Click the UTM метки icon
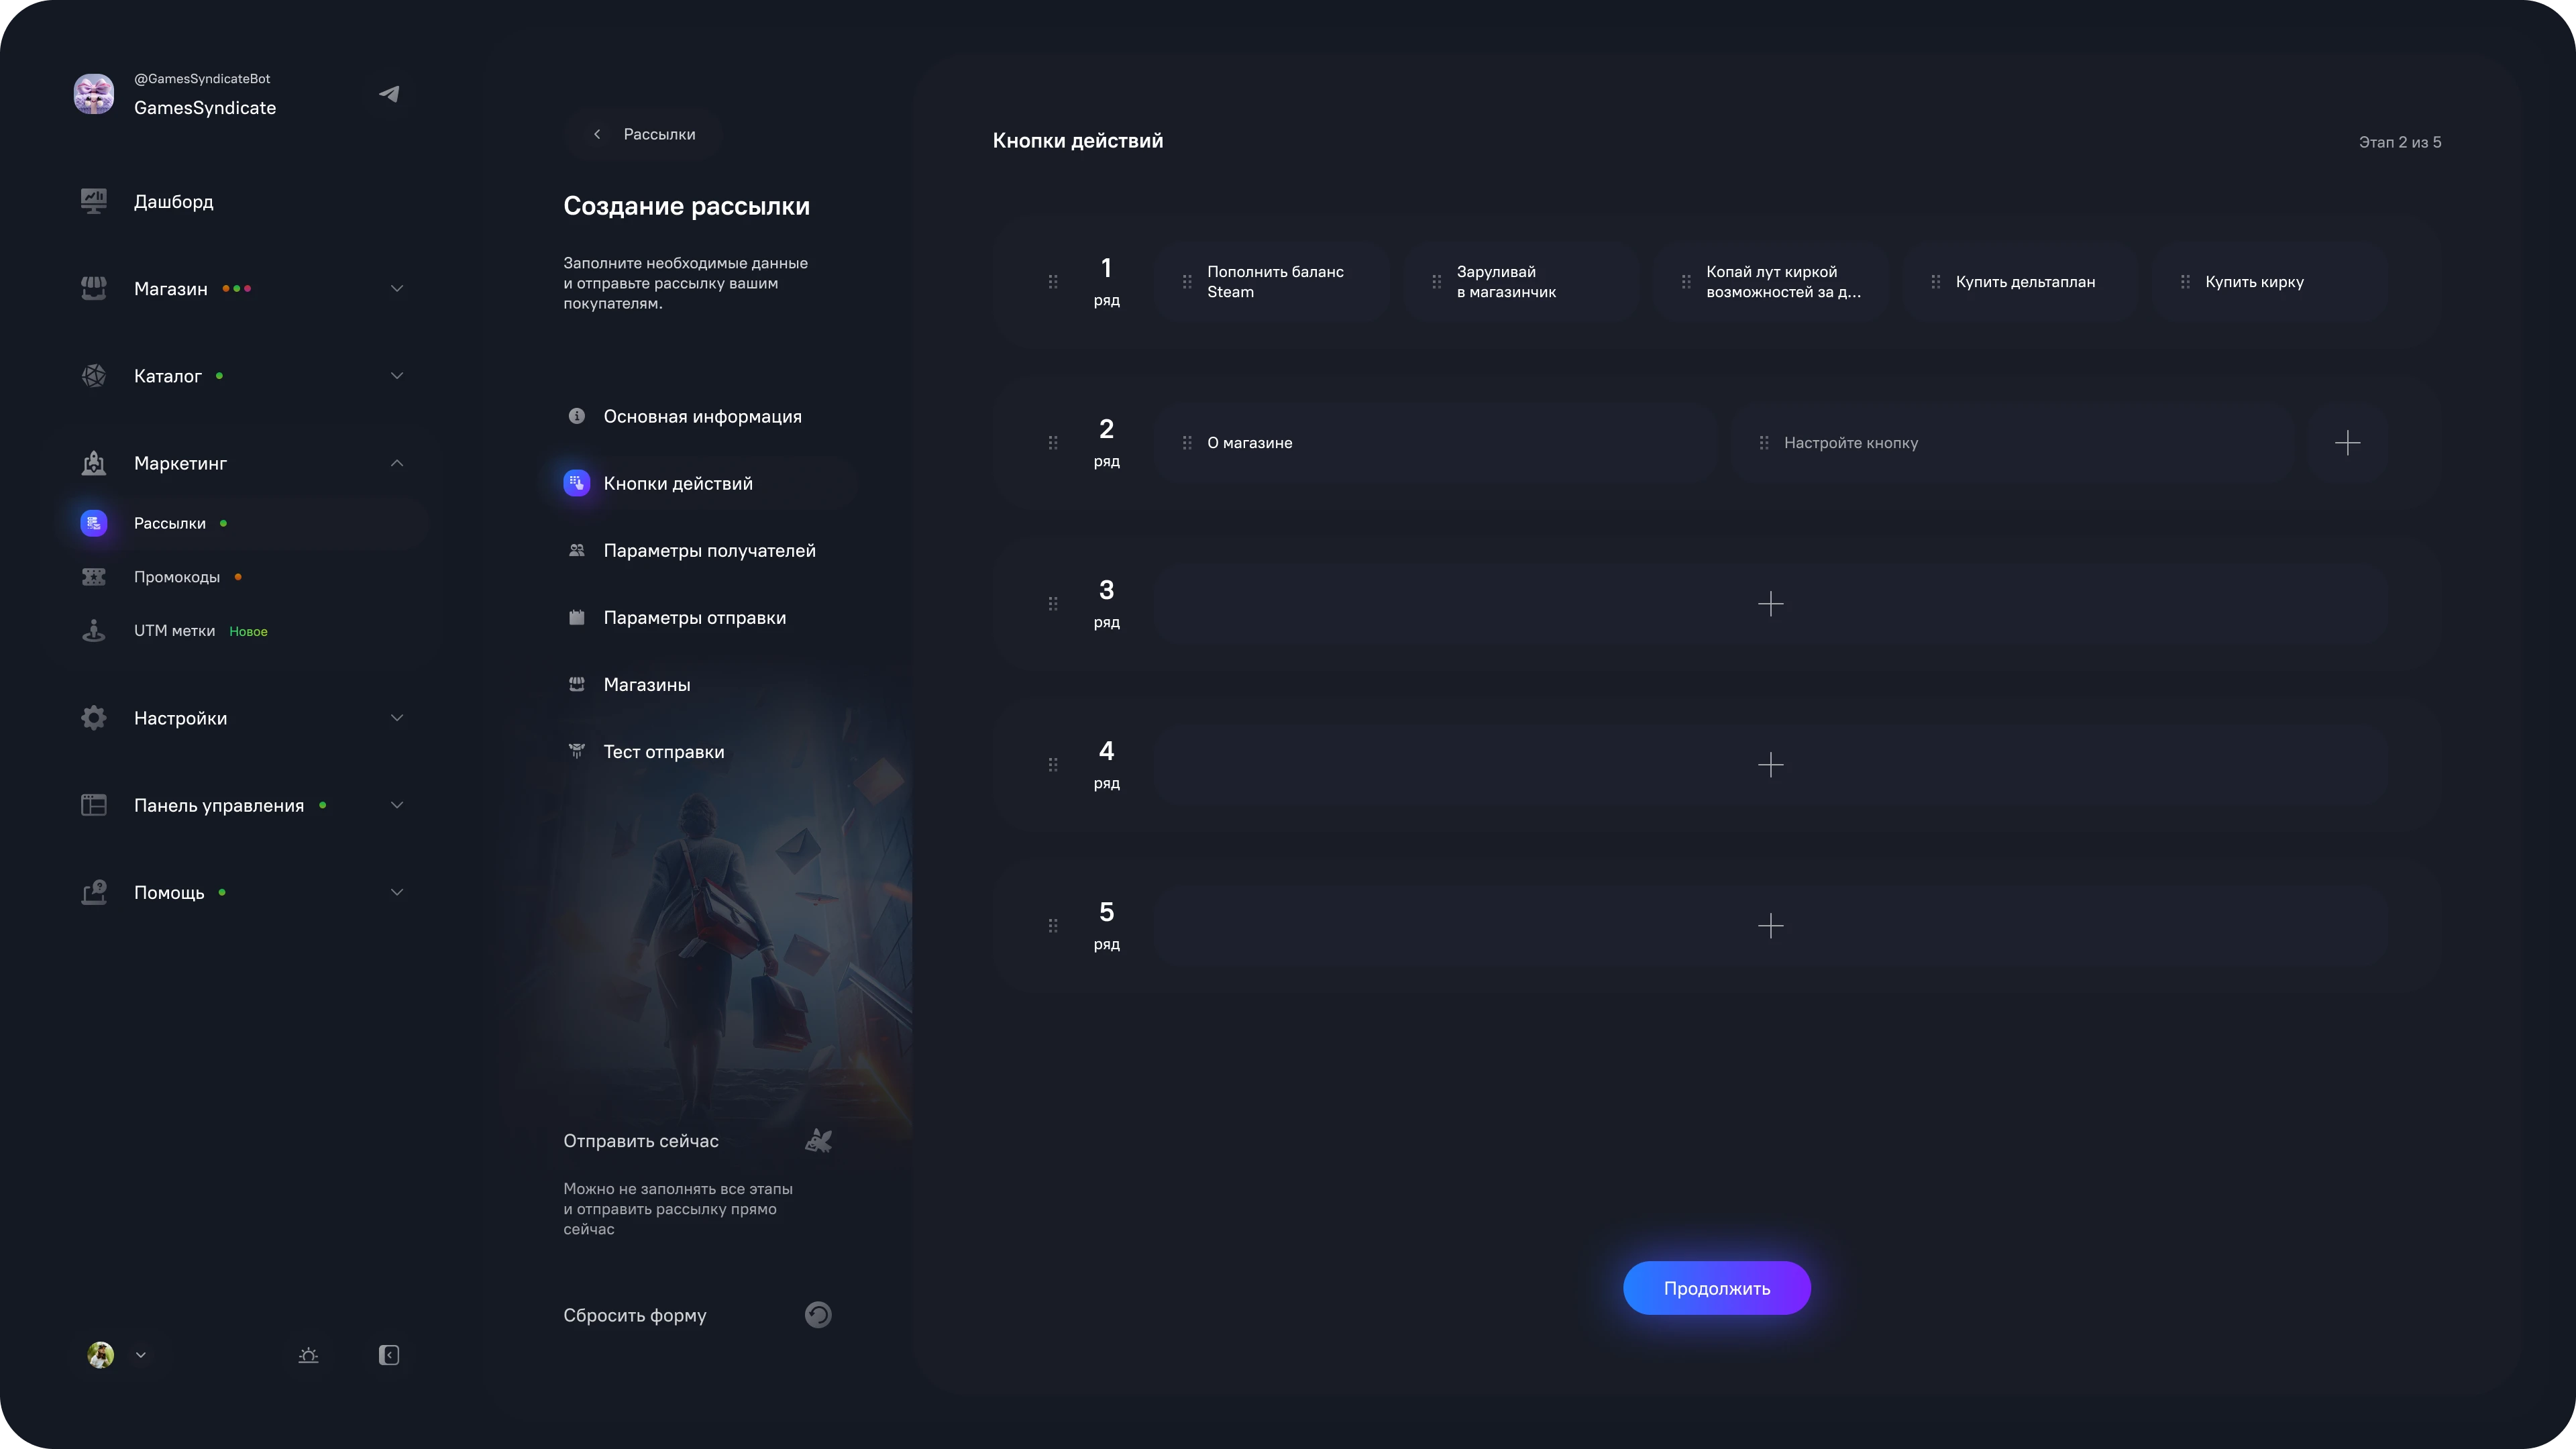 pos(94,631)
